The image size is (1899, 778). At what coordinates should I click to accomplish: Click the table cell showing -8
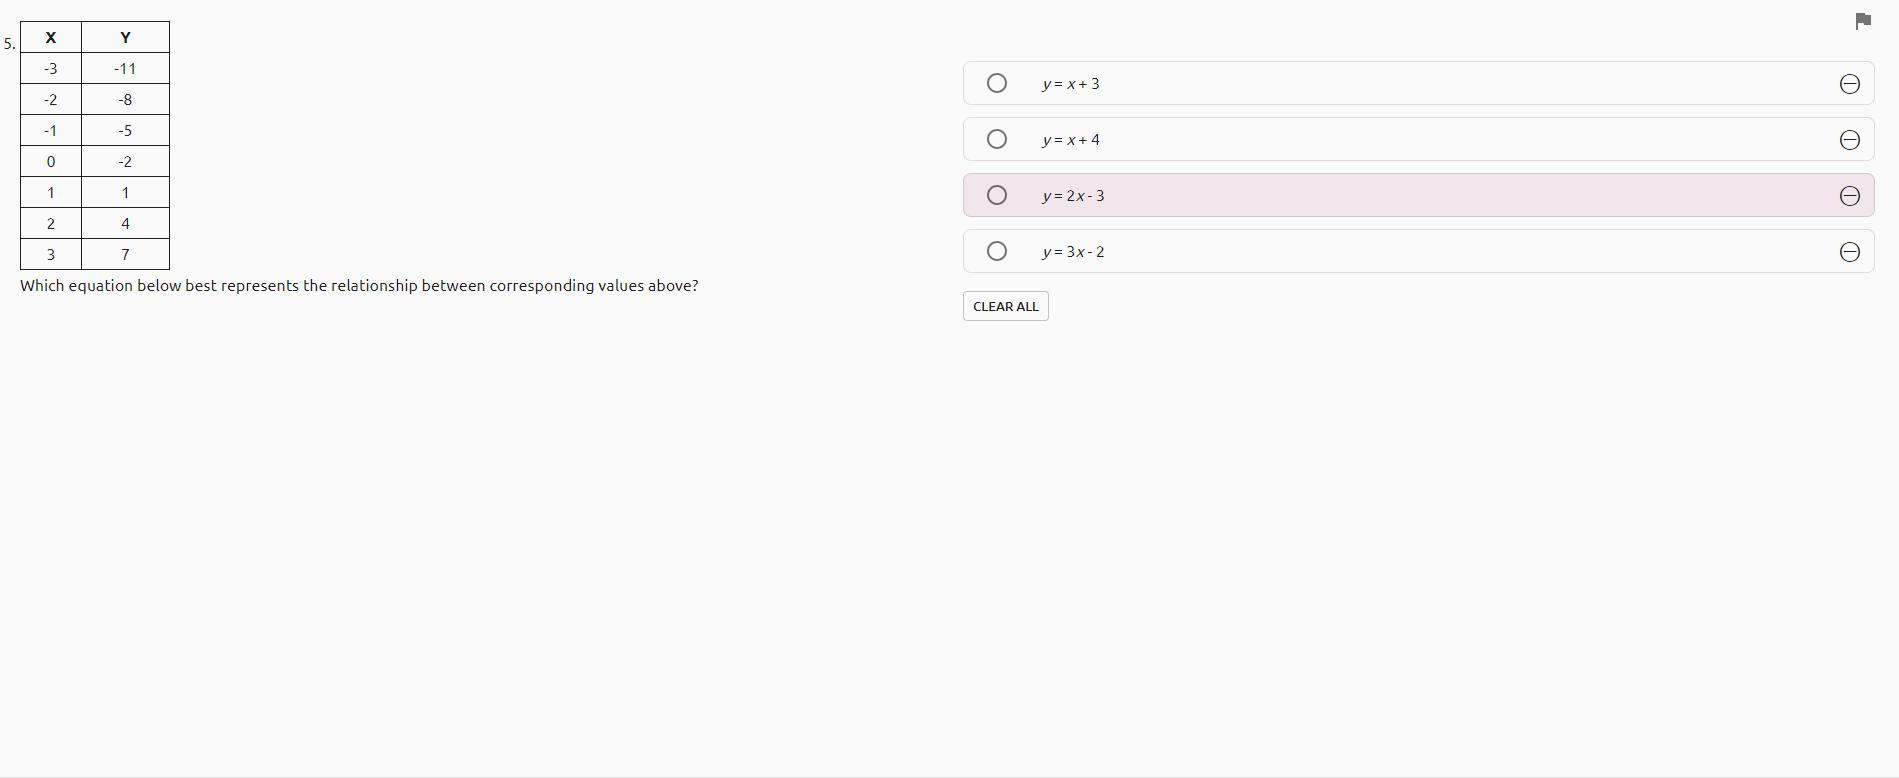[x=125, y=100]
